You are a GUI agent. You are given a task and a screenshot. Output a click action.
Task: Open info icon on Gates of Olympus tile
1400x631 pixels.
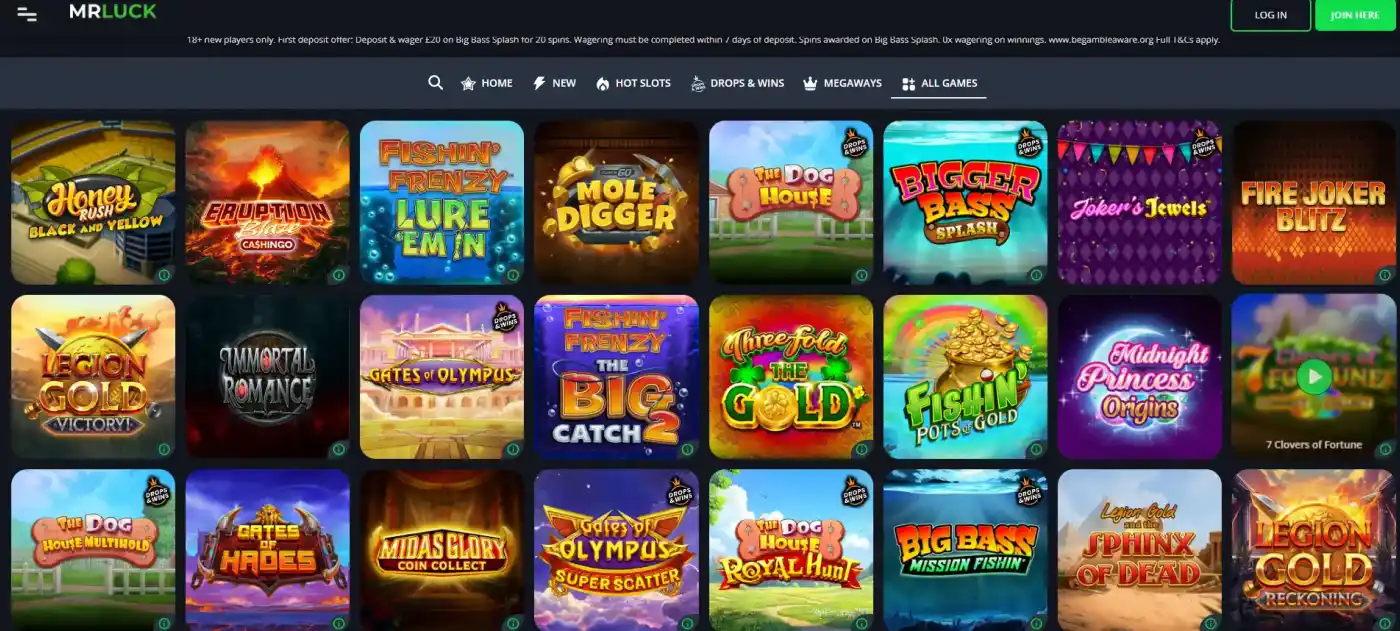[512, 449]
